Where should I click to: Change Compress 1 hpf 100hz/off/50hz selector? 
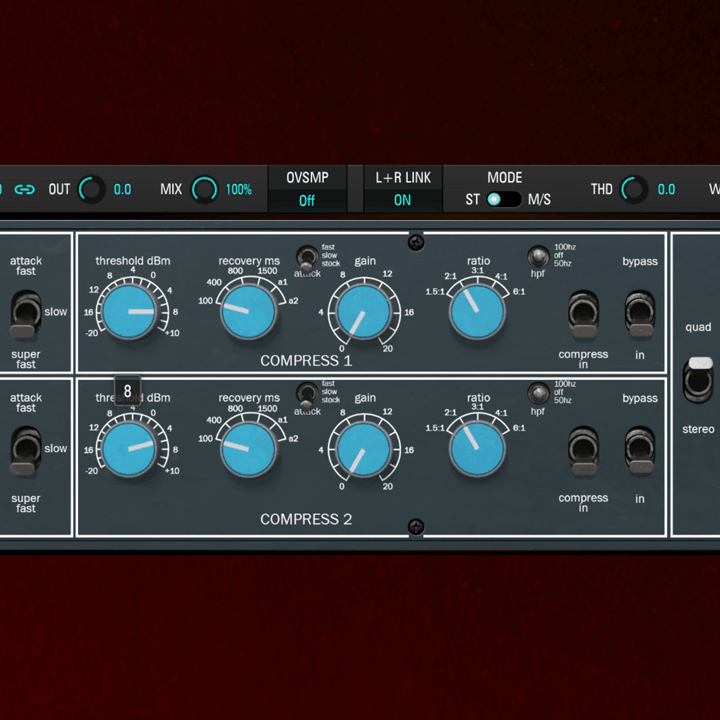tap(538, 256)
